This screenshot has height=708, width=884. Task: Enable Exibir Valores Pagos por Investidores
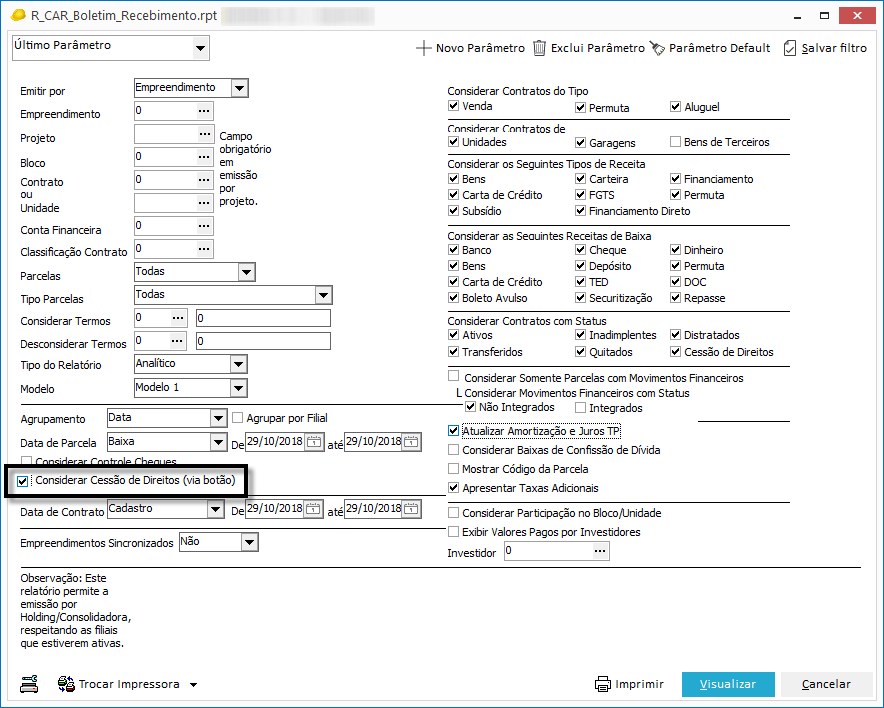tap(453, 532)
